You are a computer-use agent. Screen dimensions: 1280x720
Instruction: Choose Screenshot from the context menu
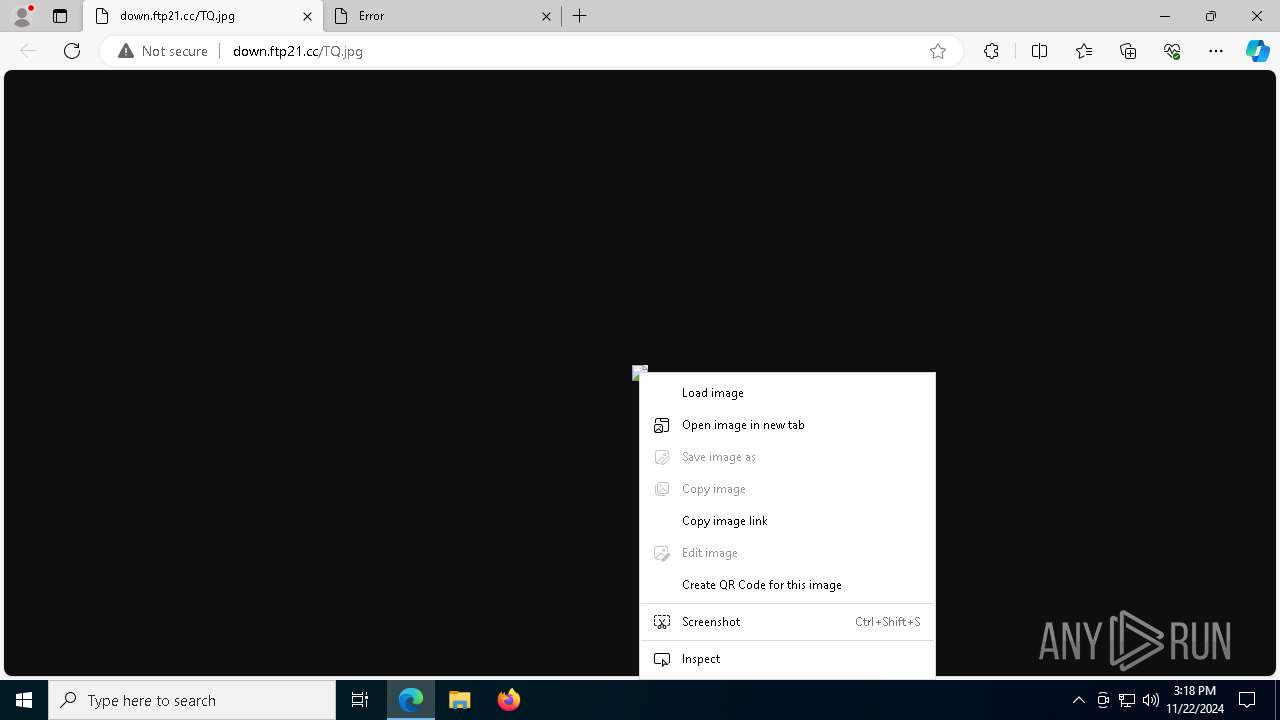pyautogui.click(x=787, y=622)
